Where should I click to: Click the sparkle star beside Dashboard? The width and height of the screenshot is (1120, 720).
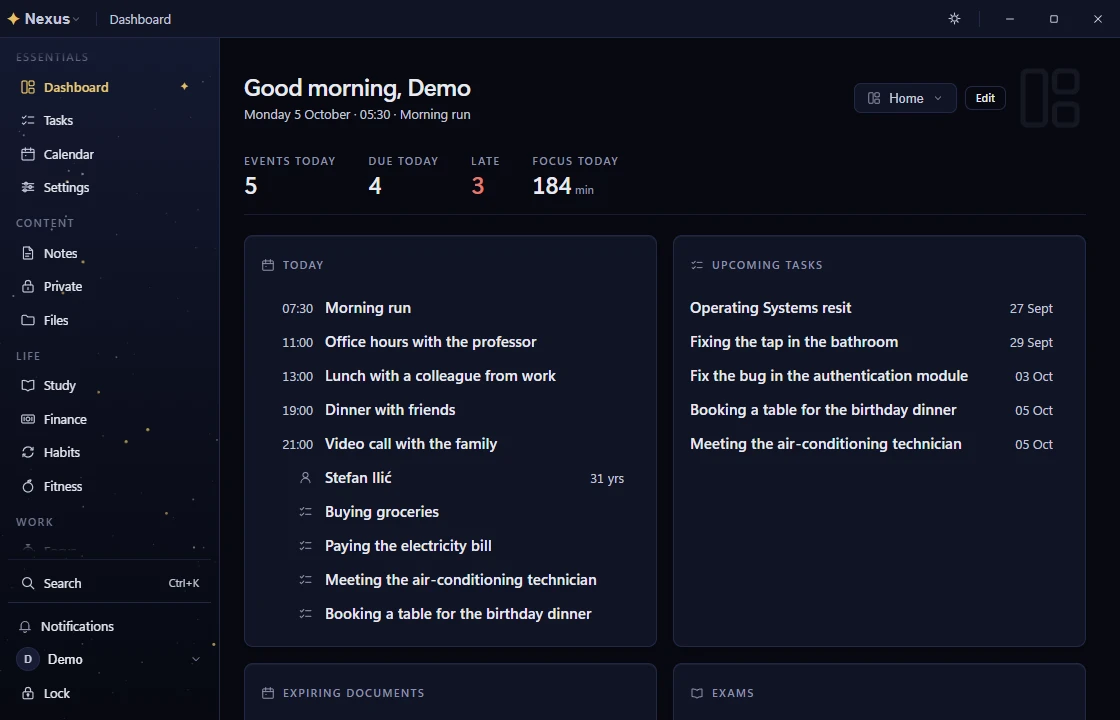184,86
